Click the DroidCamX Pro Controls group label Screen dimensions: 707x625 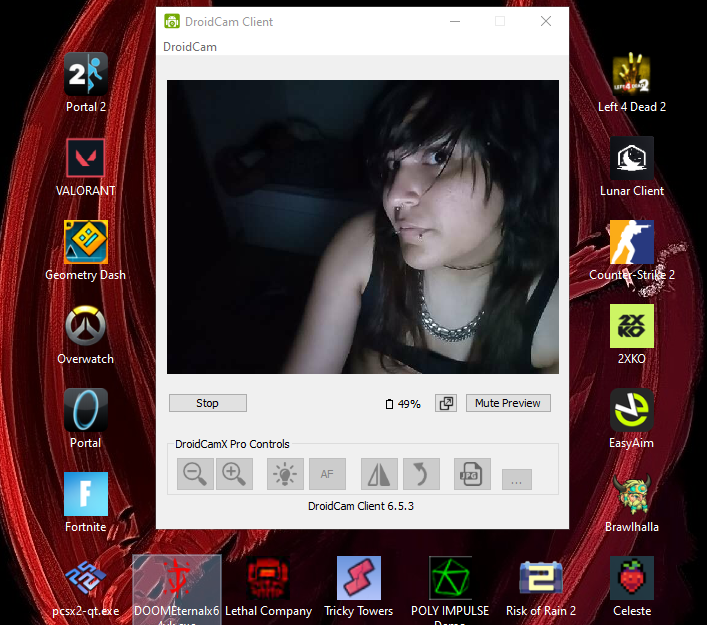pyautogui.click(x=232, y=444)
